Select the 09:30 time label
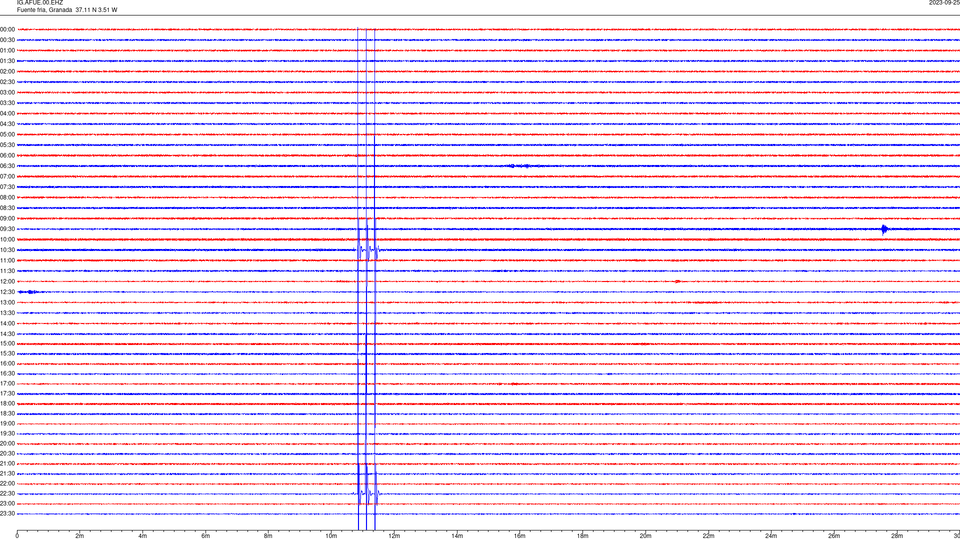The image size is (960, 540). click(x=7, y=229)
